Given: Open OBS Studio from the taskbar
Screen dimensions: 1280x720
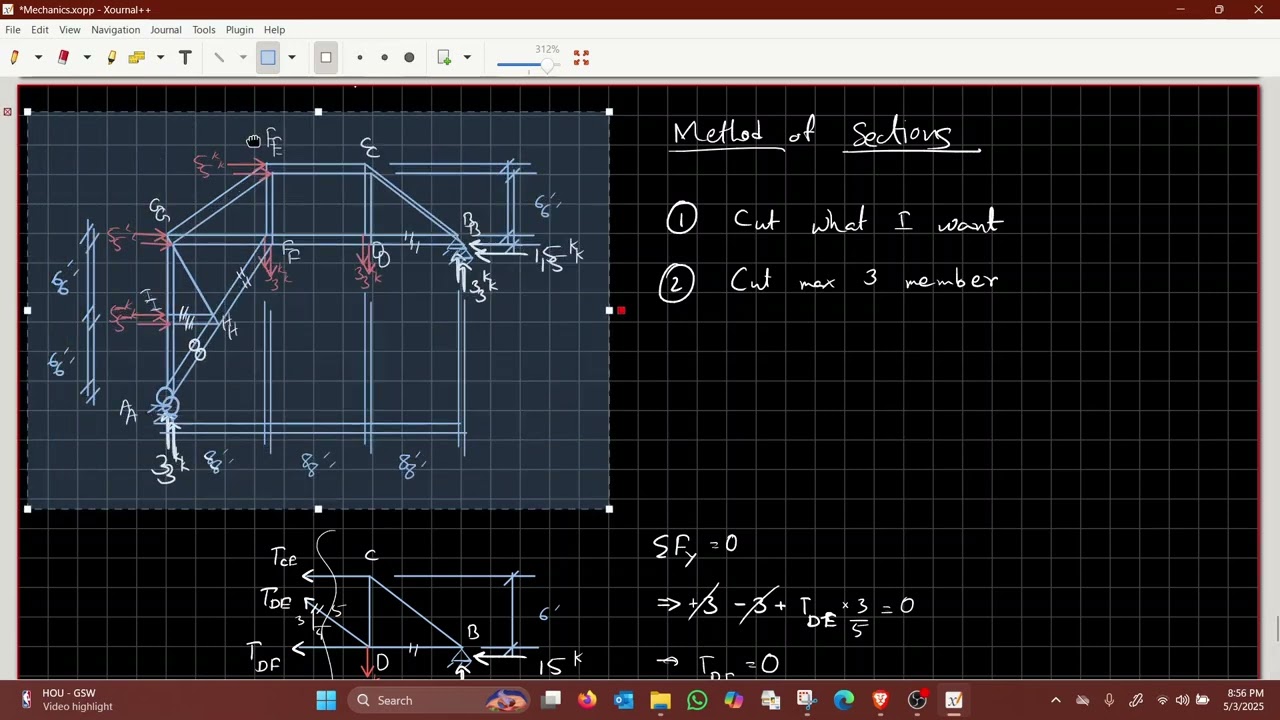Looking at the screenshot, I should coord(917,700).
